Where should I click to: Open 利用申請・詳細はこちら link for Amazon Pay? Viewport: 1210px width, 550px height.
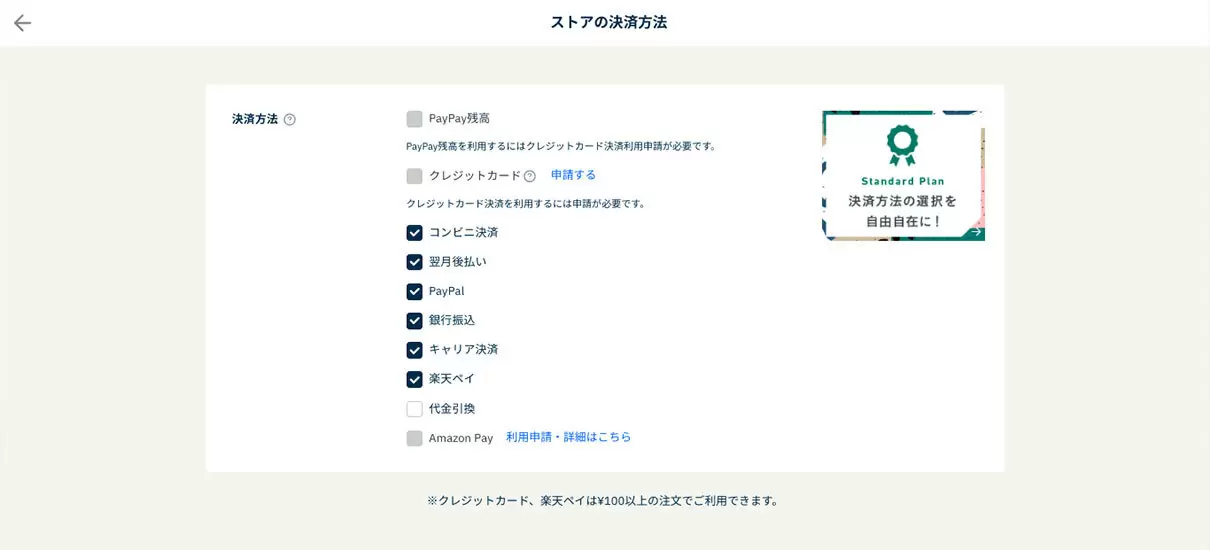pos(568,437)
